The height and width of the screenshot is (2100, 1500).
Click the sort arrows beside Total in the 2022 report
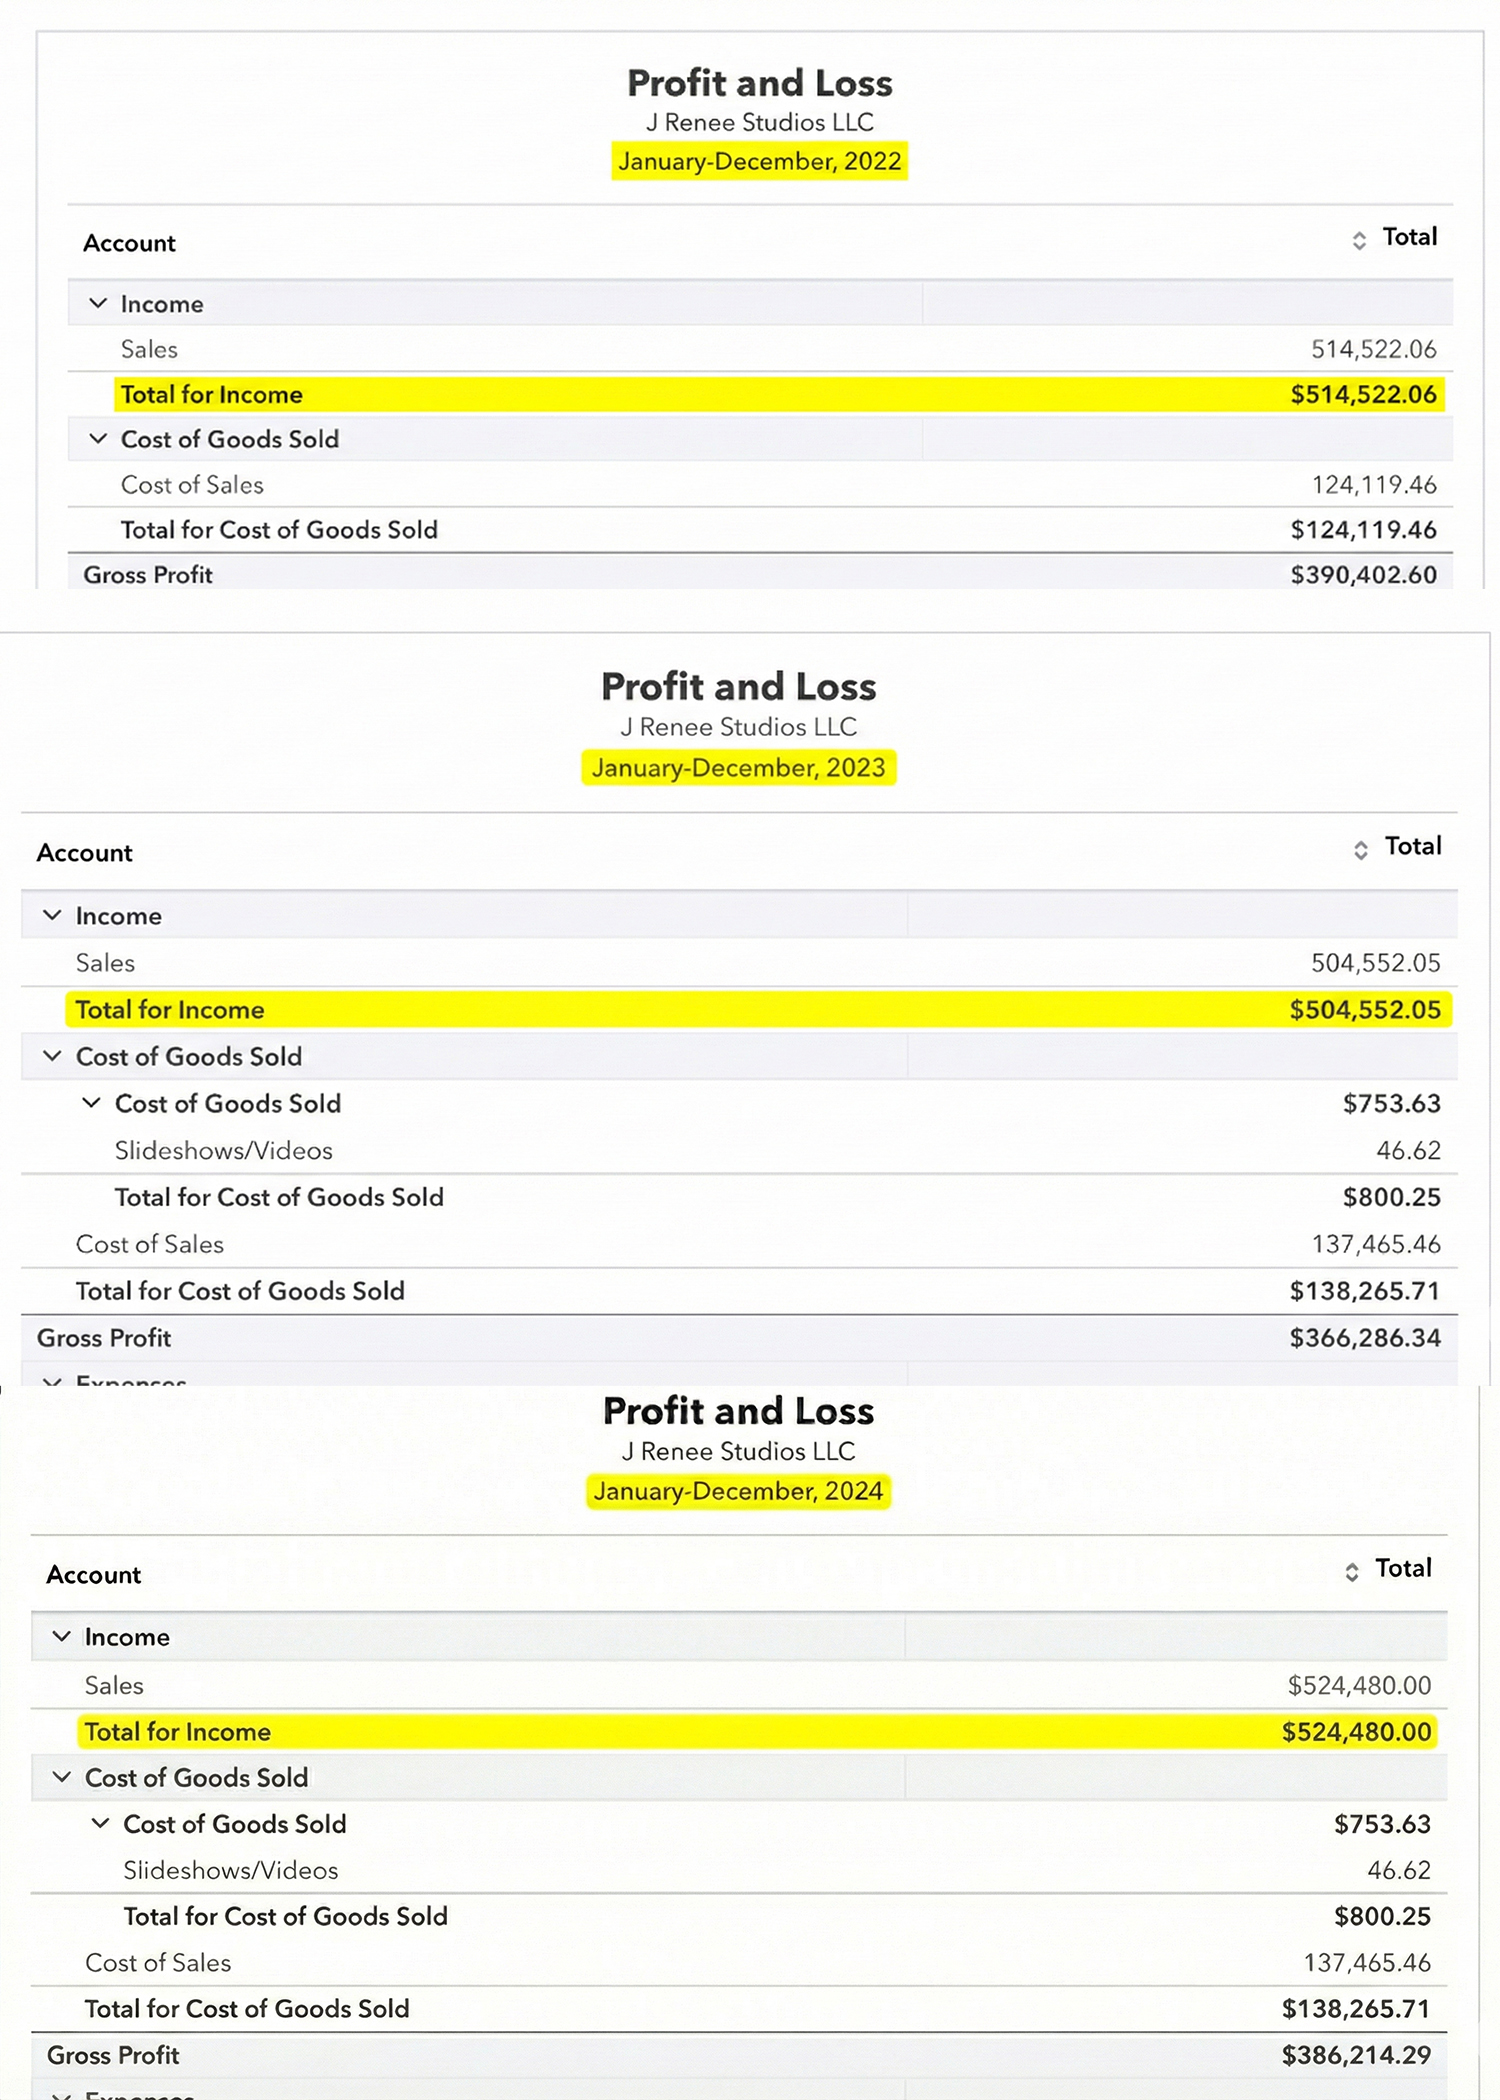coord(1358,241)
